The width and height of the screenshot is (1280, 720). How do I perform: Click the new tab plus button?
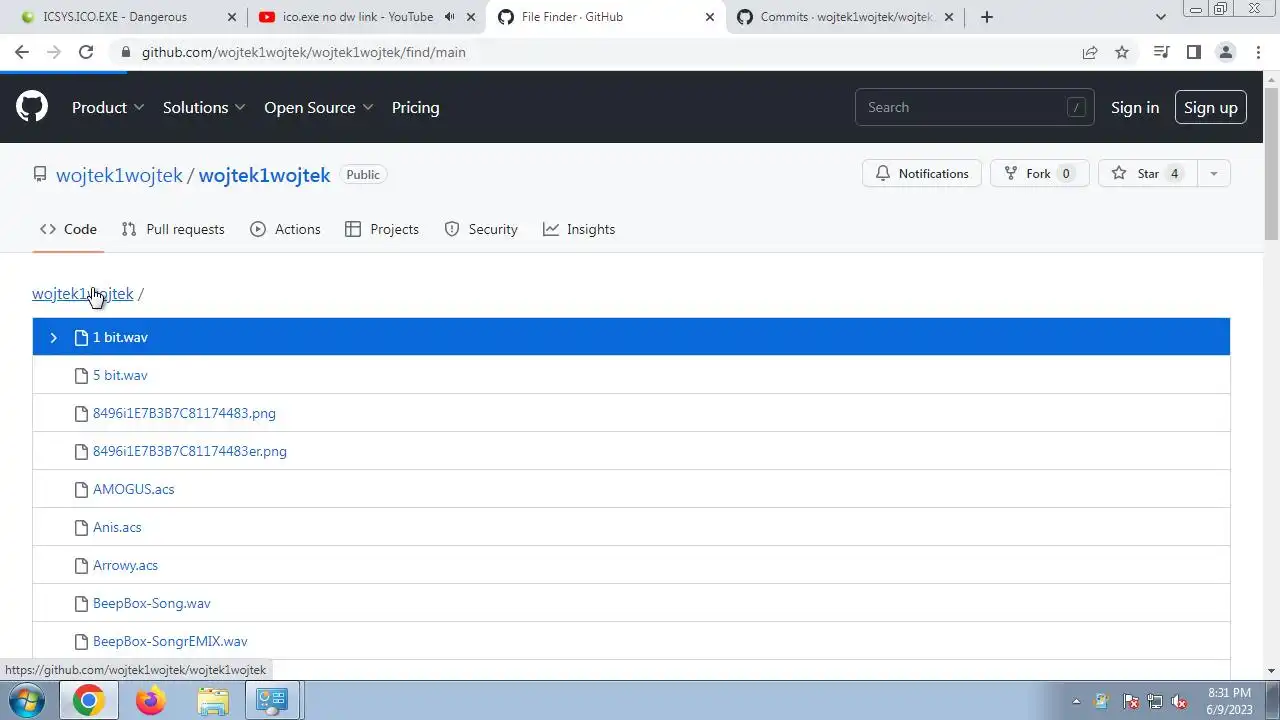tap(987, 17)
